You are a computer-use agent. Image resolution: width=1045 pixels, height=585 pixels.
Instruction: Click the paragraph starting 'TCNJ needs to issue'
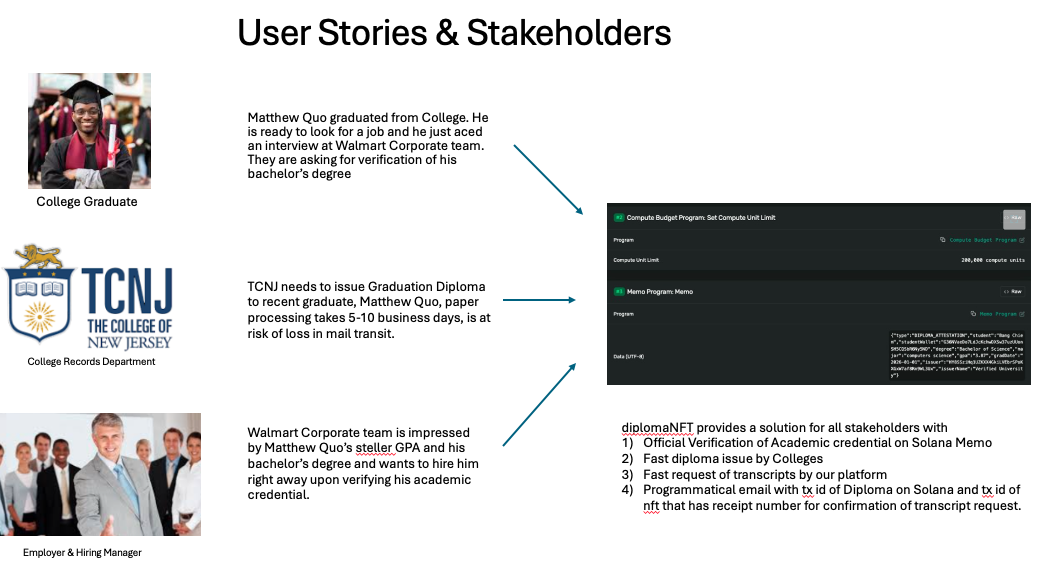click(369, 310)
